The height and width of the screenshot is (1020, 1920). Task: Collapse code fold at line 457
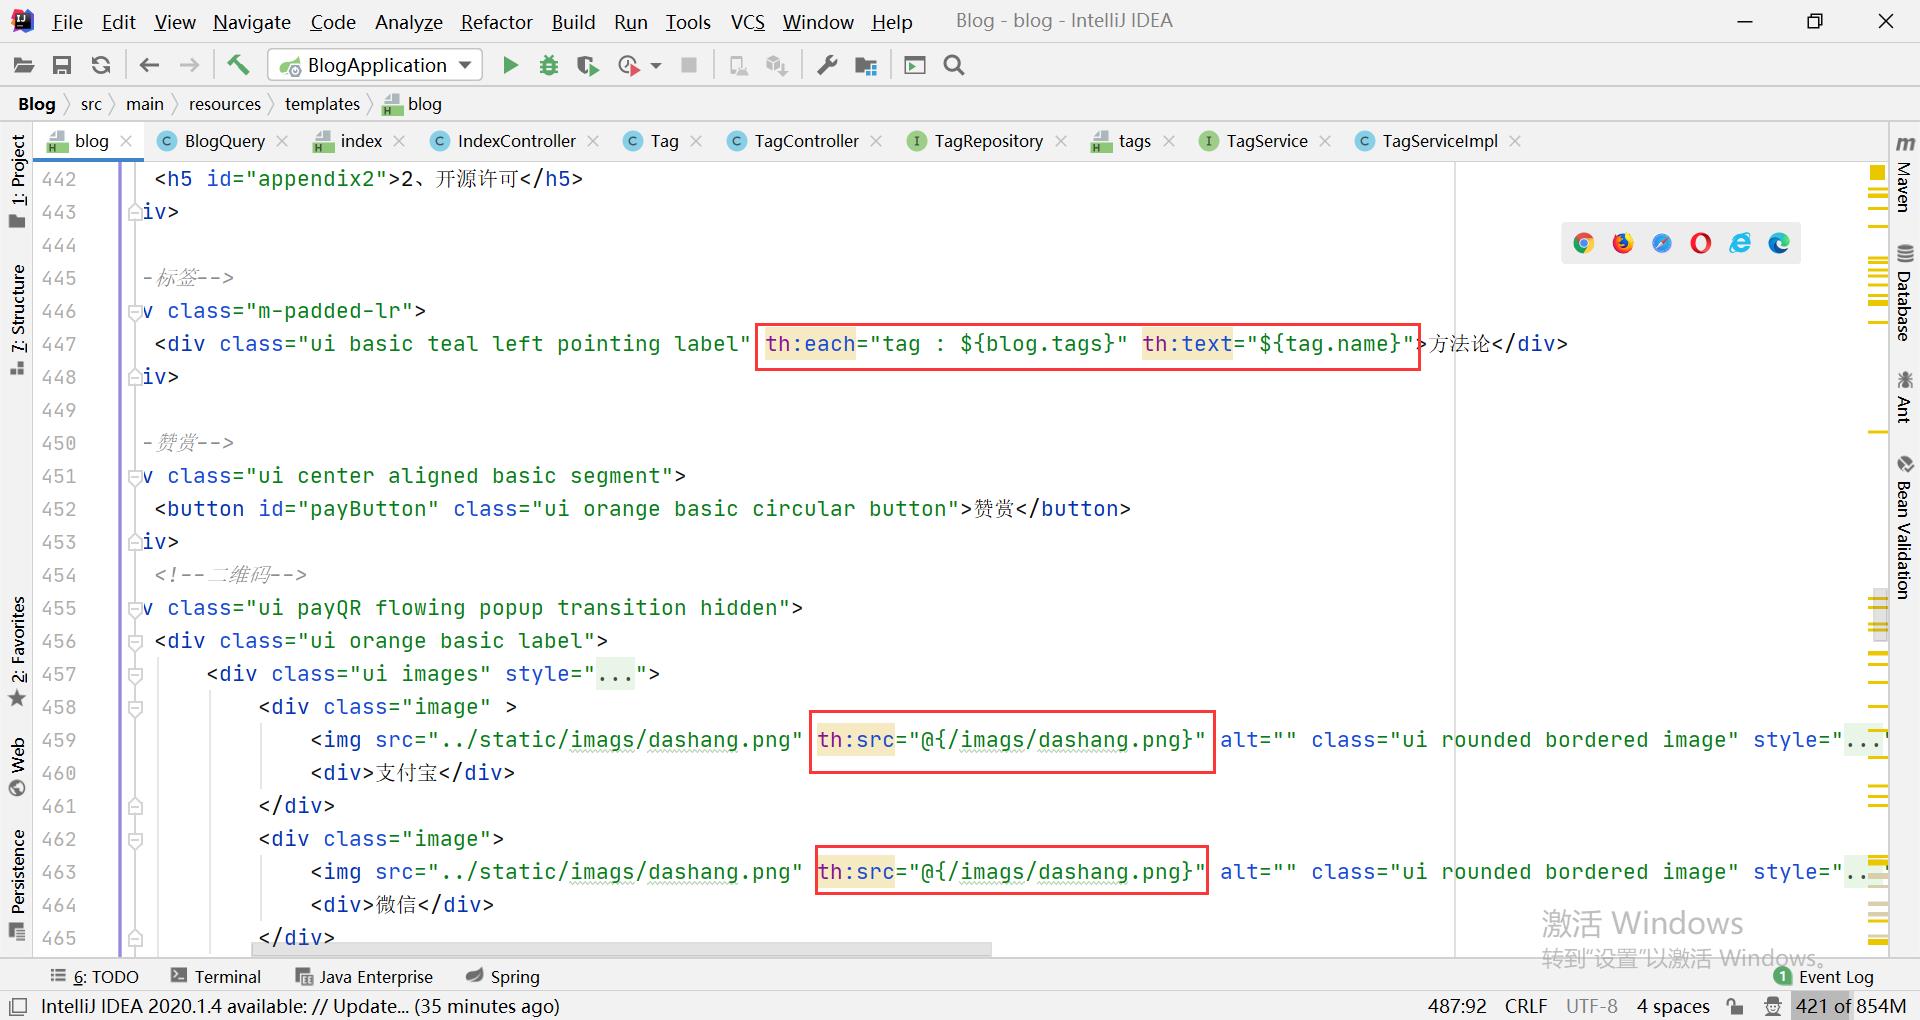pyautogui.click(x=135, y=674)
